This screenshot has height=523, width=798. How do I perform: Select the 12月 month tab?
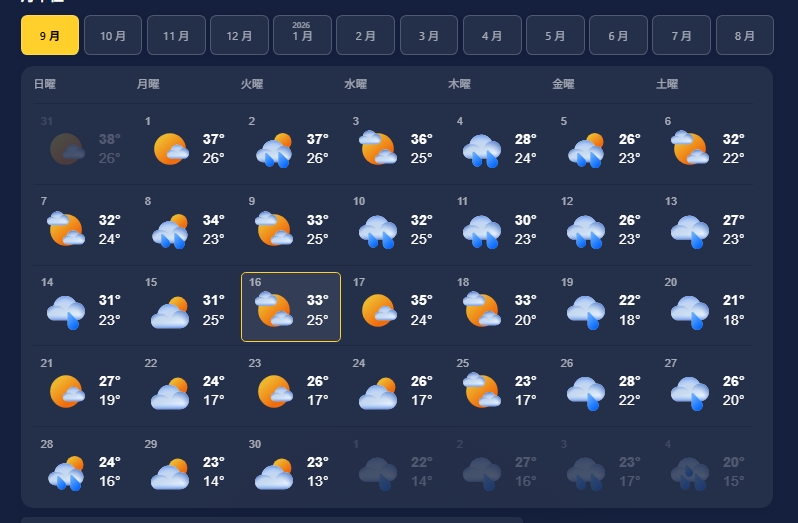point(239,35)
